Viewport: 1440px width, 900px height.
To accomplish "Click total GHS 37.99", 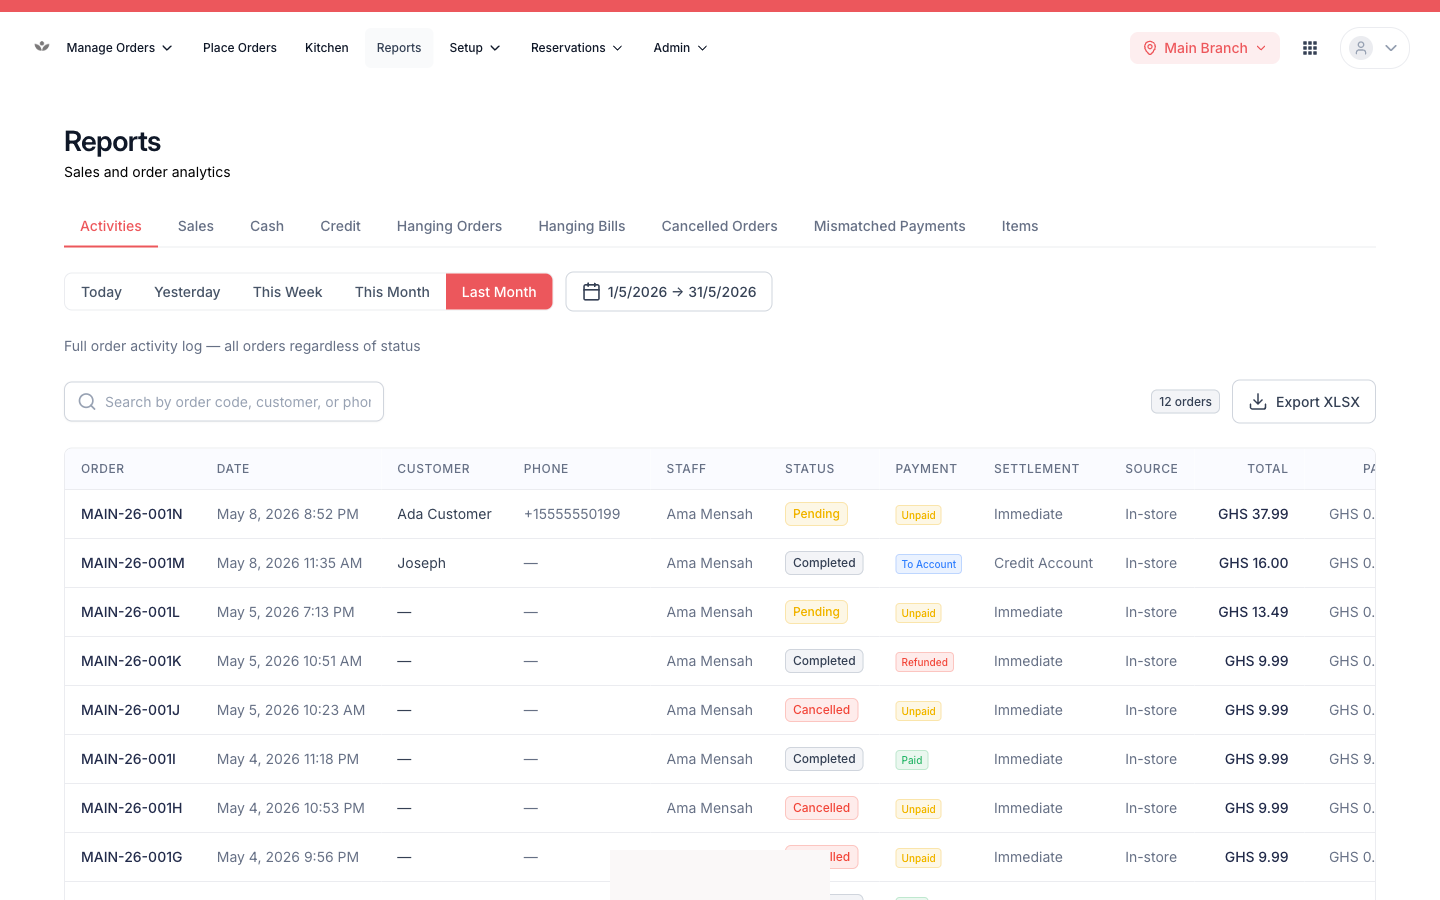I will pos(1253,514).
